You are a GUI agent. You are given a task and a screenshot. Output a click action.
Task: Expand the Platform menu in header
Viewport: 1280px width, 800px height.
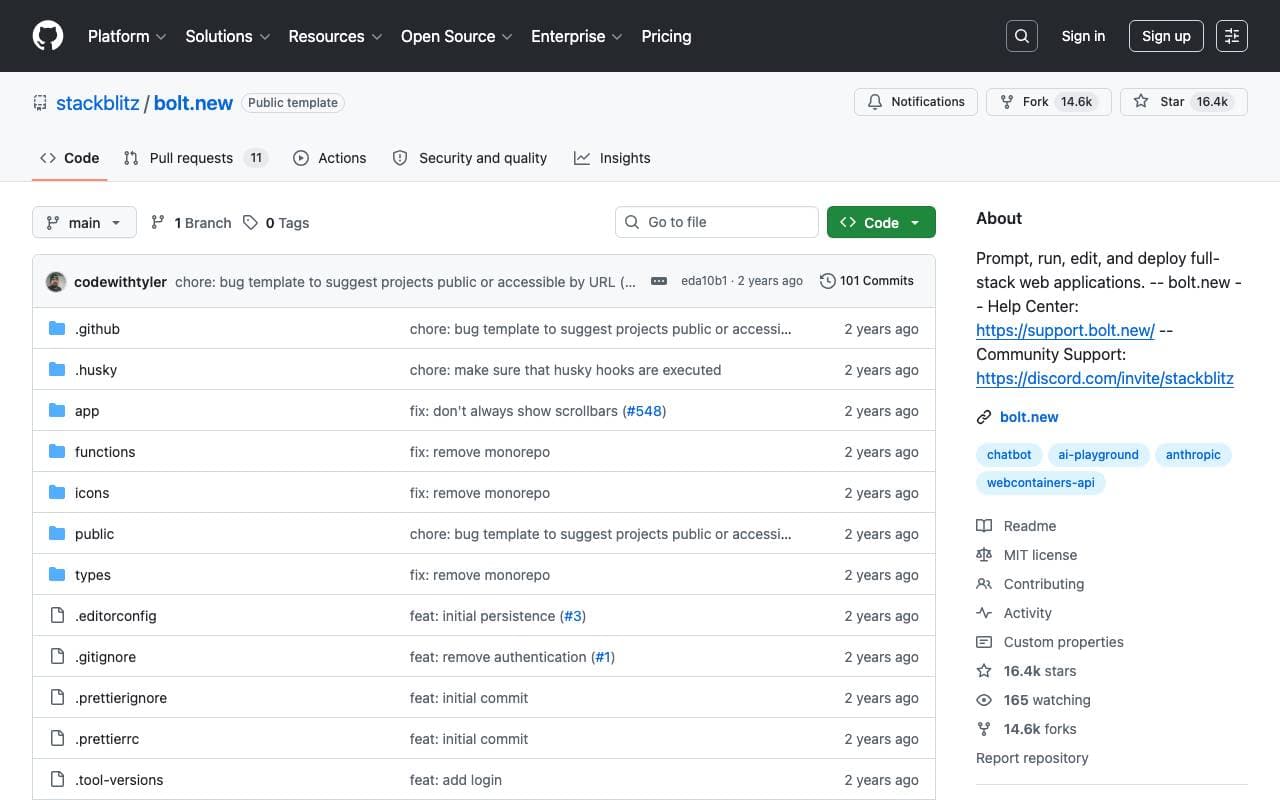click(126, 36)
